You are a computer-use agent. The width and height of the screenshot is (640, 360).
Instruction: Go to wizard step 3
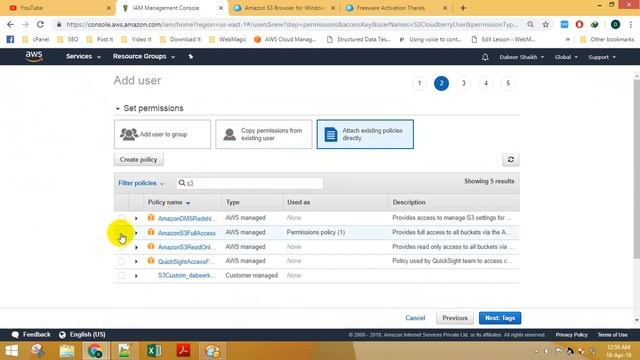464,83
